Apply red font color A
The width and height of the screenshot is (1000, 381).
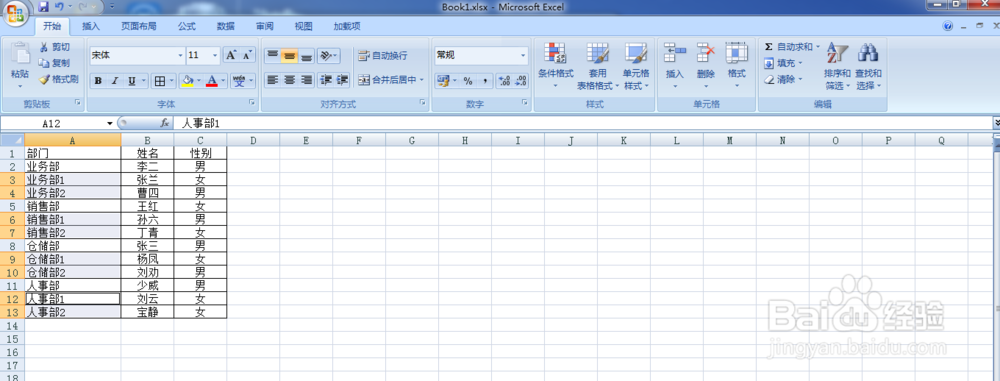click(212, 81)
